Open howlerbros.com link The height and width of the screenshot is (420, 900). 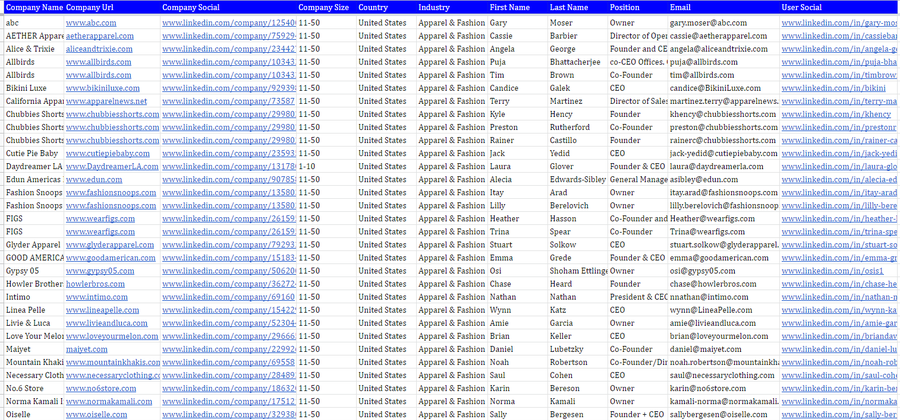point(95,284)
